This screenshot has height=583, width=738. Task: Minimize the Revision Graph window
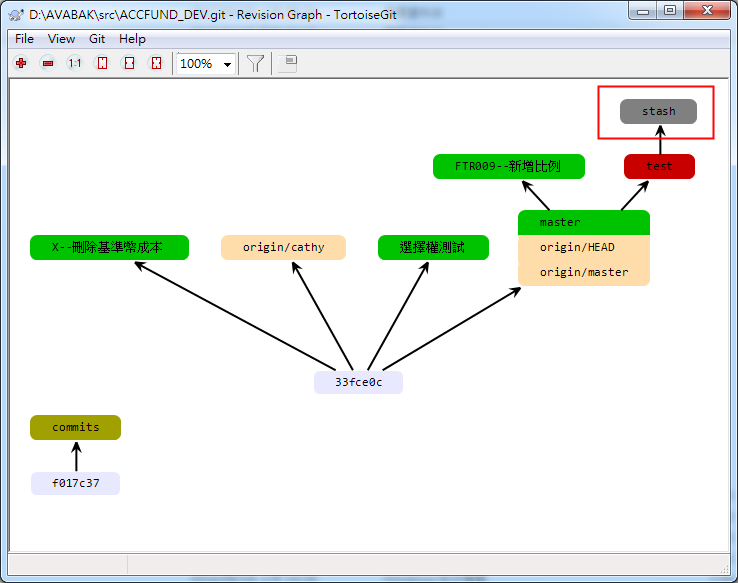[x=643, y=11]
